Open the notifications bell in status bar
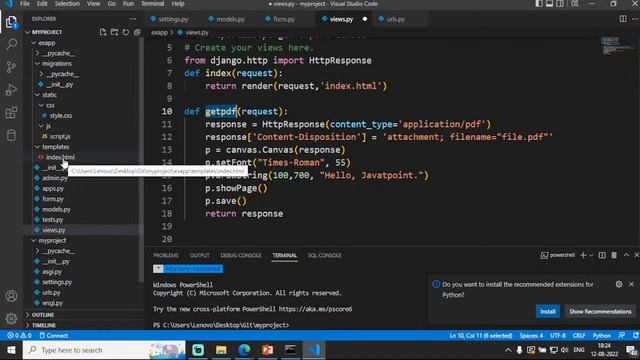 635,336
